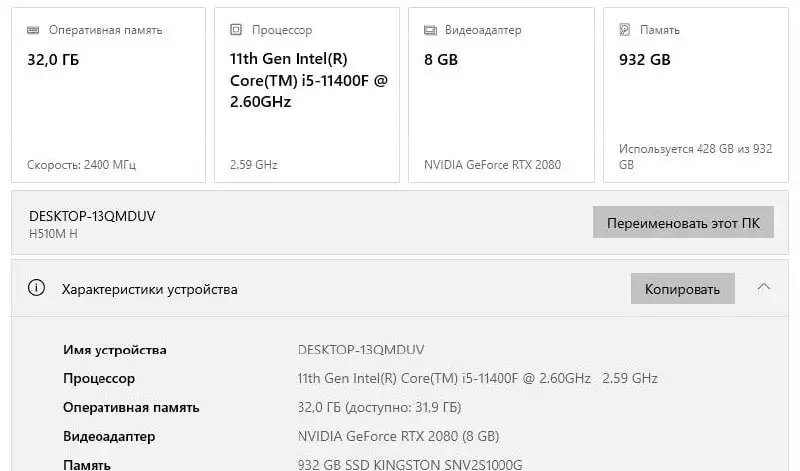Screen dimensions: 800x471
Task: Click the 8 GB value in Видеоадаптер card
Action: (441, 60)
